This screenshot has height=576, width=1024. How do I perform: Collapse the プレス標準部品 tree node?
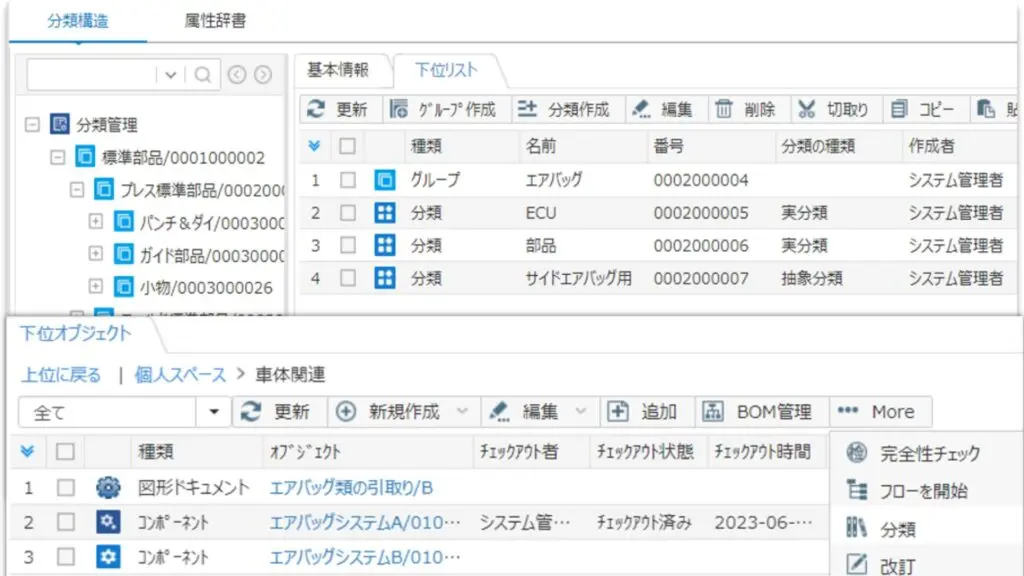[76, 189]
